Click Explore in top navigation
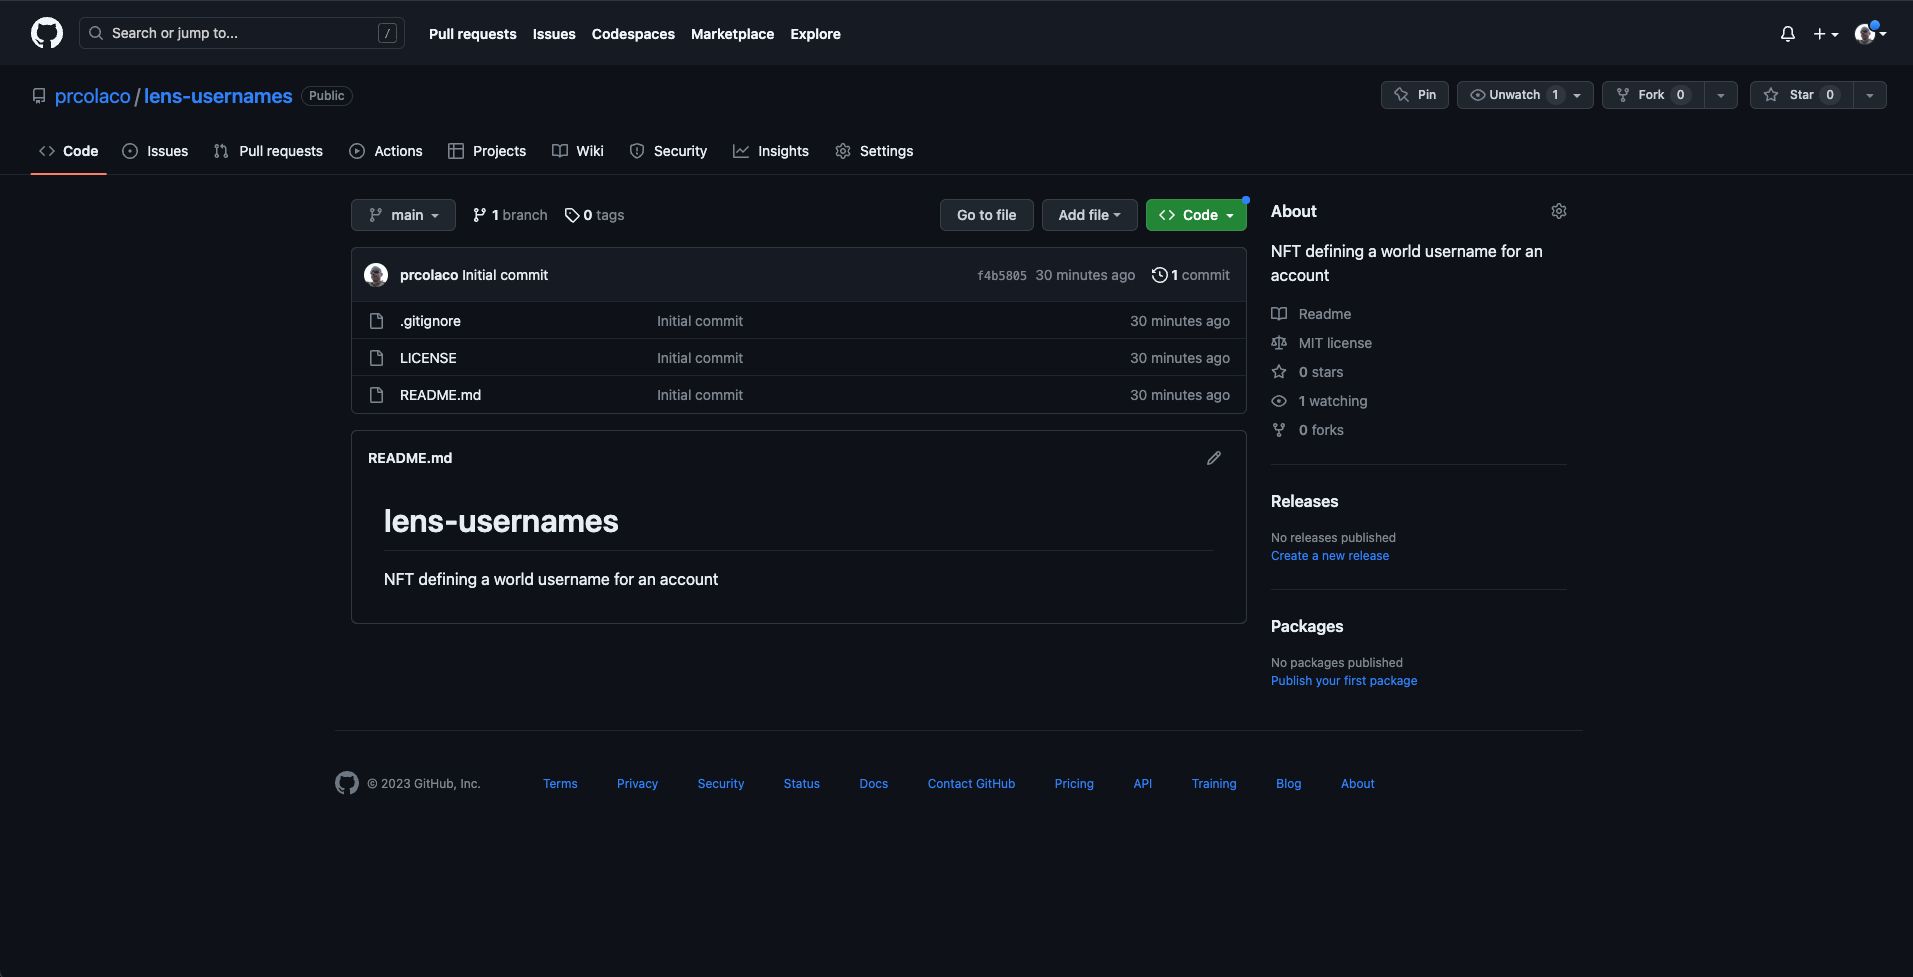 click(815, 34)
